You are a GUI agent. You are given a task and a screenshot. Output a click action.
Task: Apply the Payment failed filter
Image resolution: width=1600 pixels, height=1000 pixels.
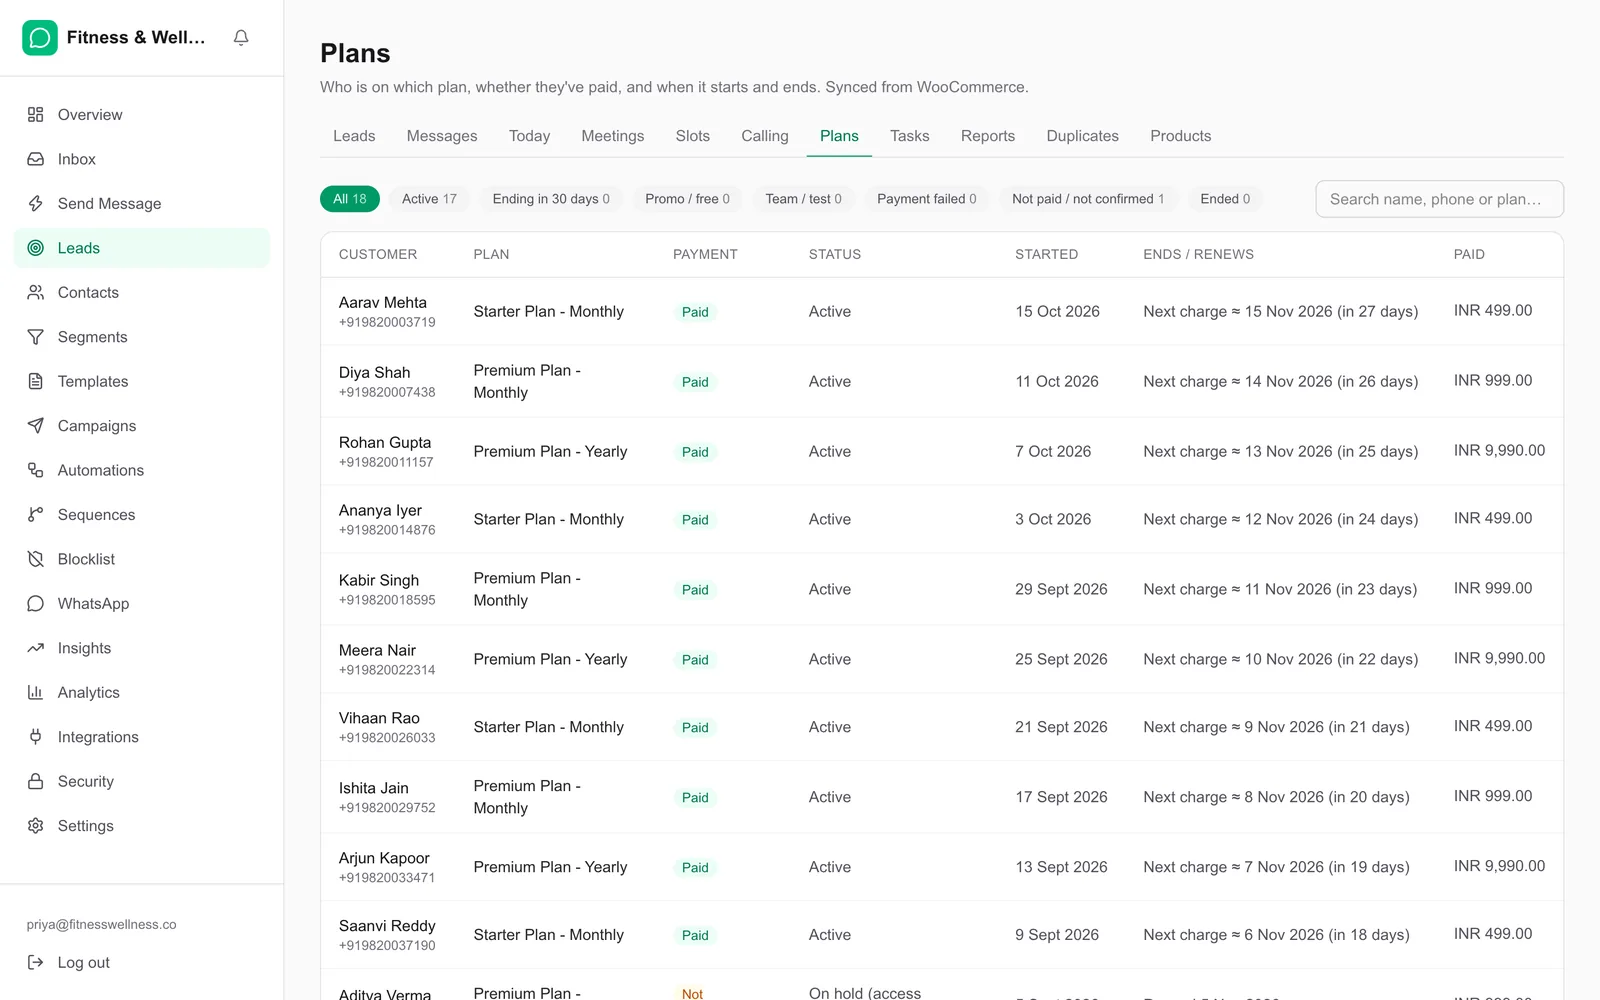[x=927, y=199]
